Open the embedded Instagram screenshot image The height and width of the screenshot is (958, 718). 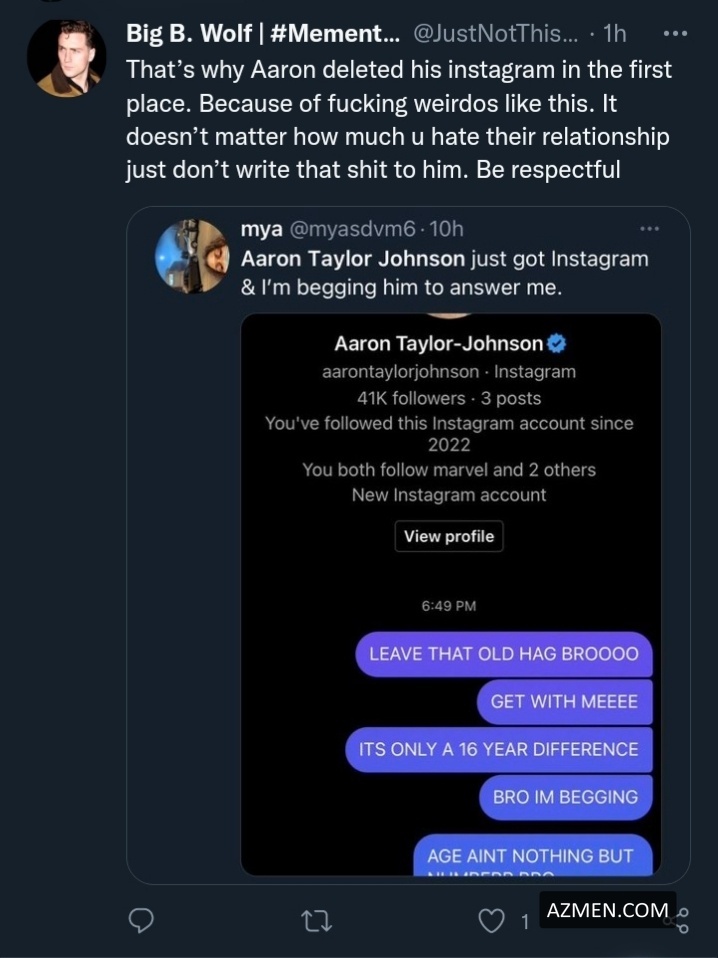pyautogui.click(x=450, y=593)
